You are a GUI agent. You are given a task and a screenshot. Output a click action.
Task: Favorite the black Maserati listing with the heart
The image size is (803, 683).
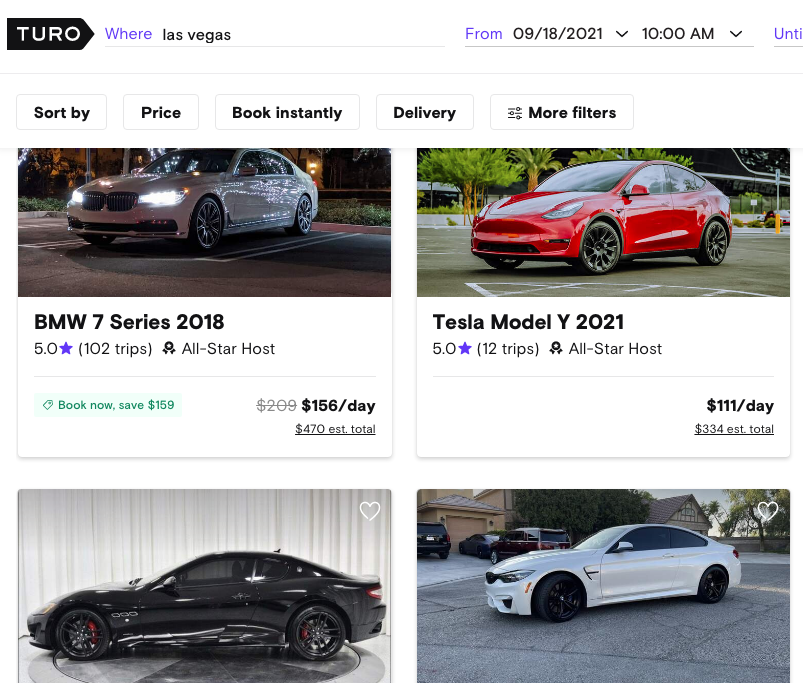pos(370,511)
